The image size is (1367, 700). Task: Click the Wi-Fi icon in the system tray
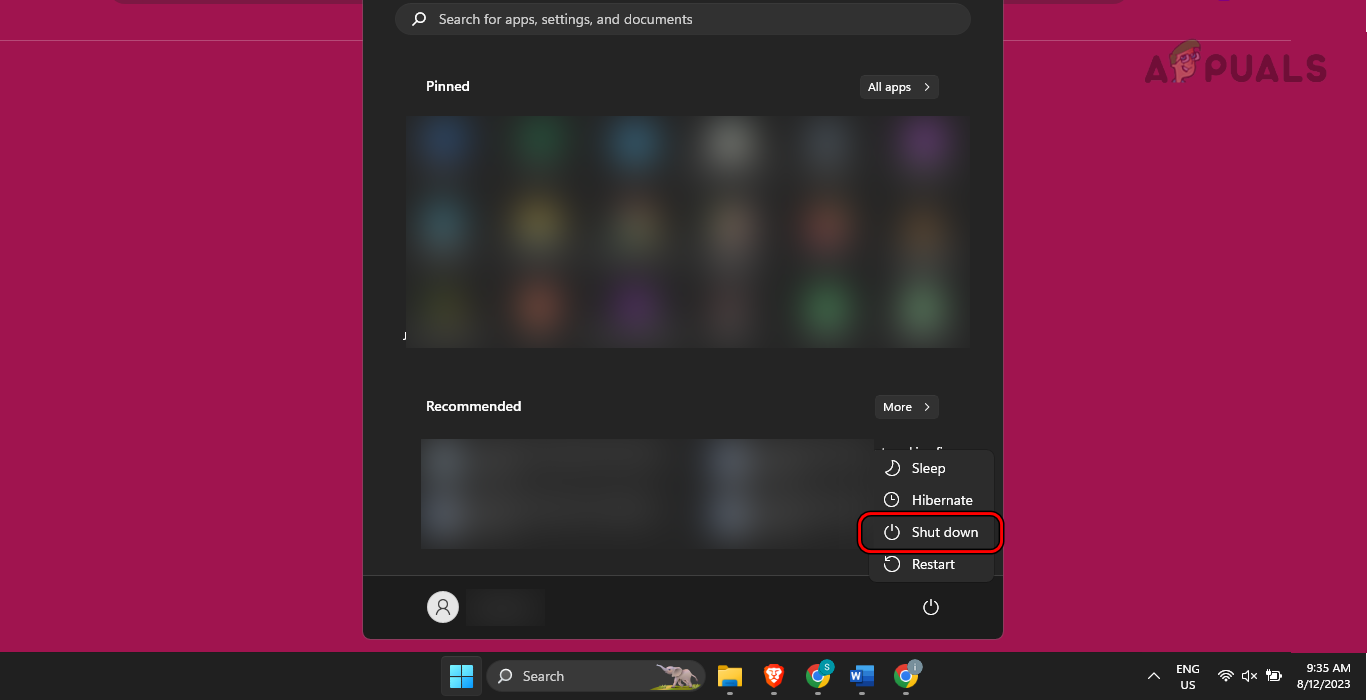tap(1226, 676)
